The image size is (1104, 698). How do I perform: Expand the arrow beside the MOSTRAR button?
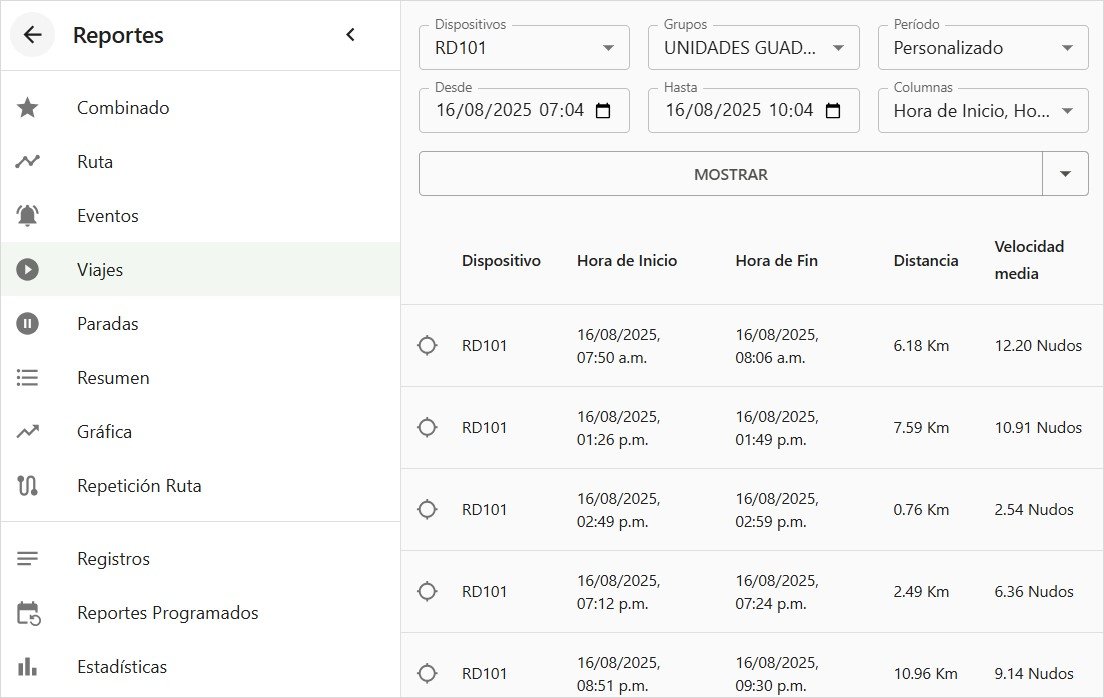[x=1065, y=174]
